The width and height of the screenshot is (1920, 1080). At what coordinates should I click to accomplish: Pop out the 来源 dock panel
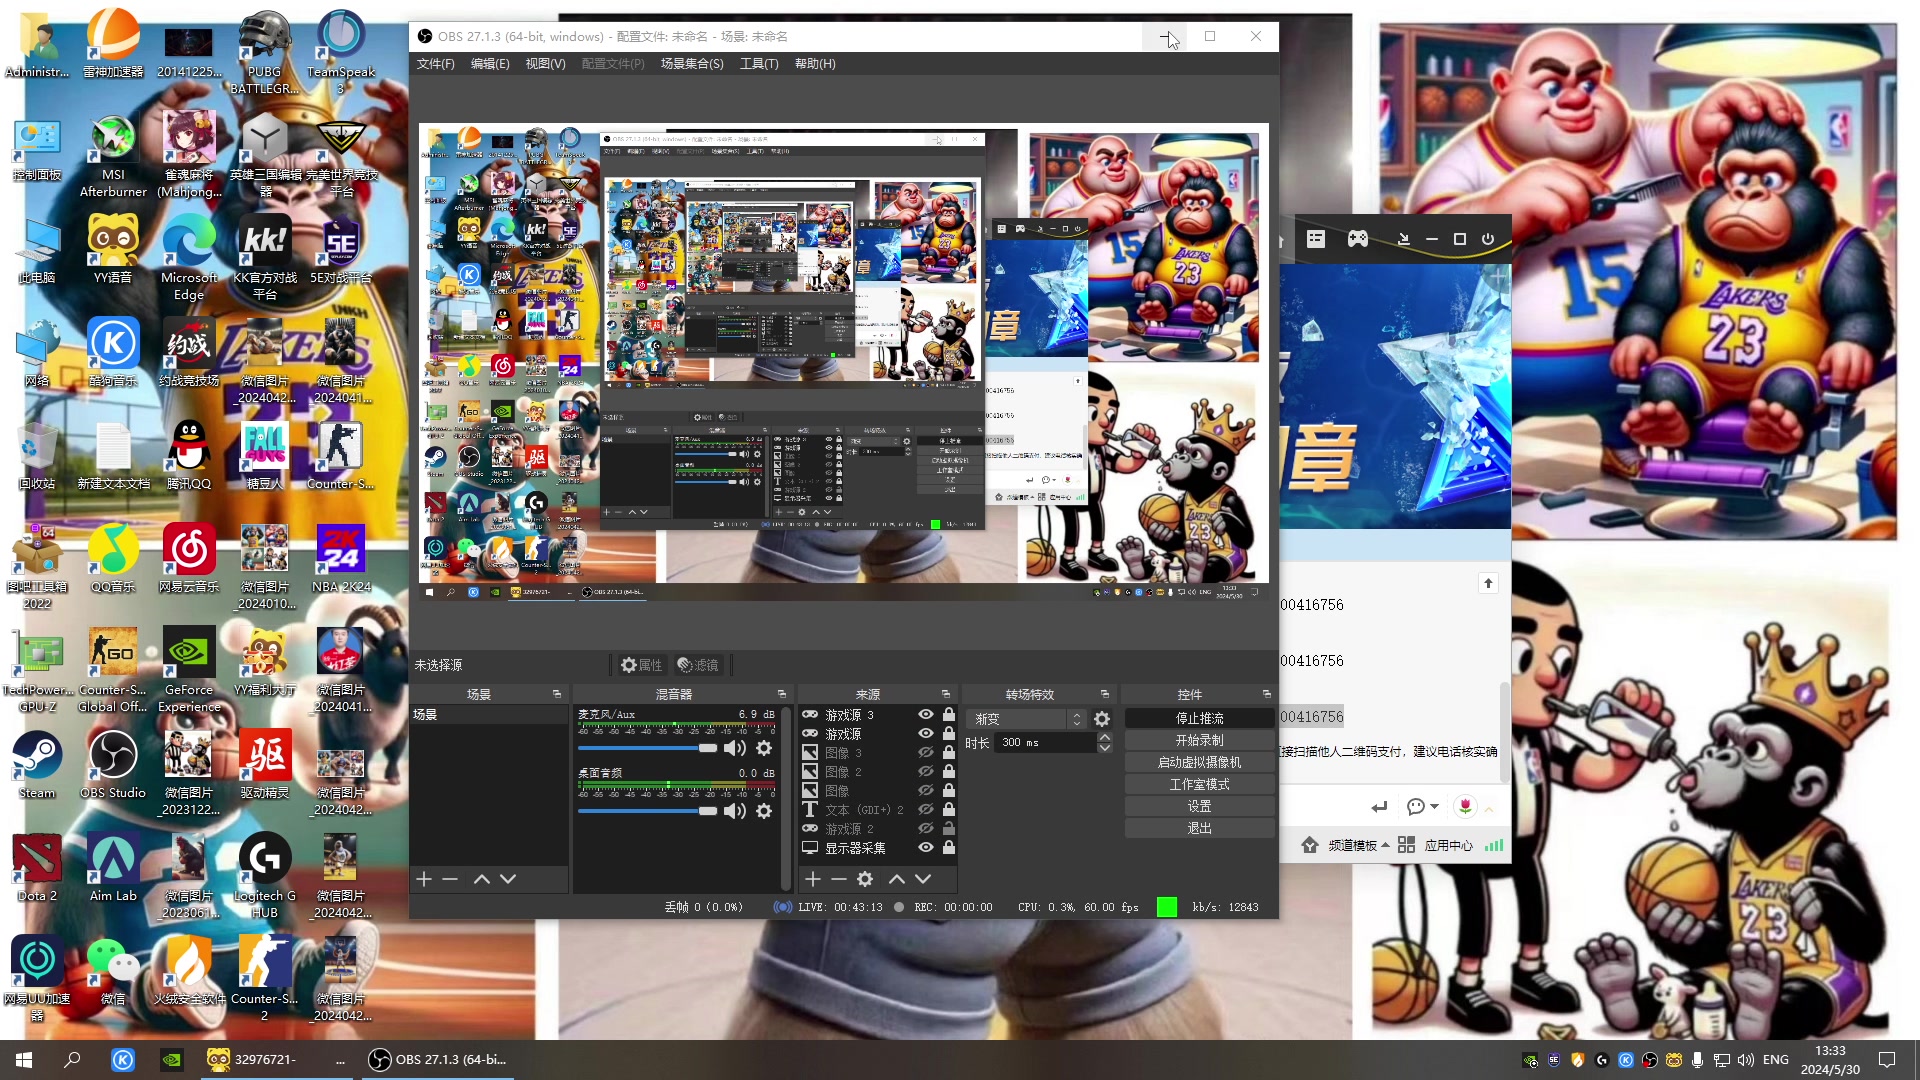click(x=946, y=694)
